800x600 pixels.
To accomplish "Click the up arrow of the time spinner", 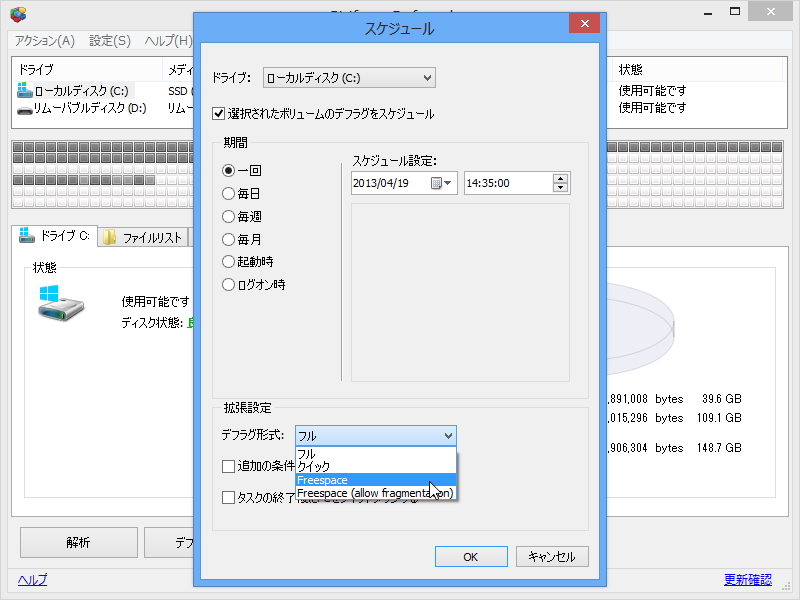I will tap(562, 178).
